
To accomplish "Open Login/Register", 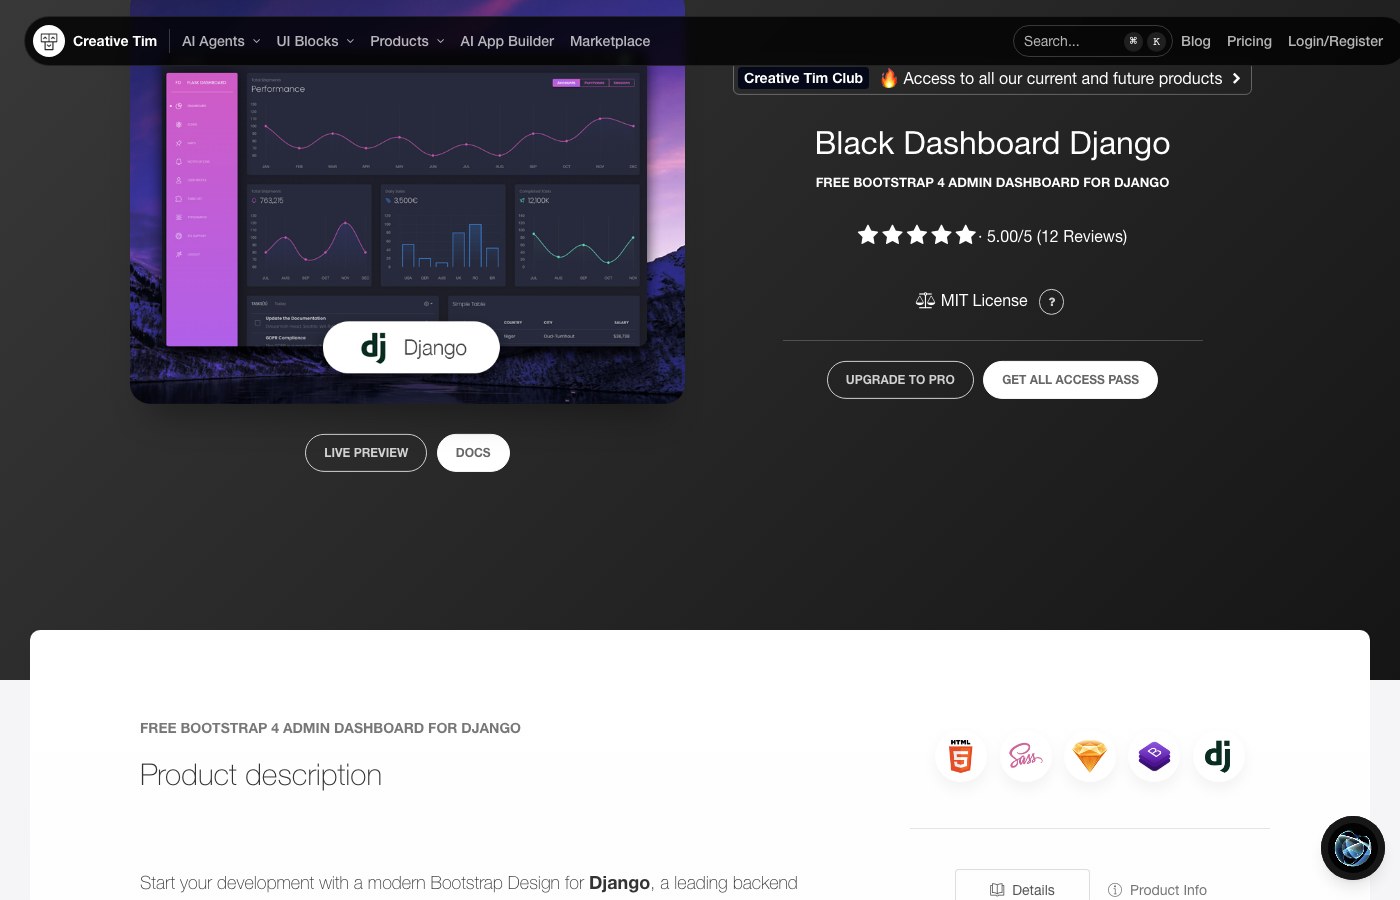I will click(x=1335, y=41).
